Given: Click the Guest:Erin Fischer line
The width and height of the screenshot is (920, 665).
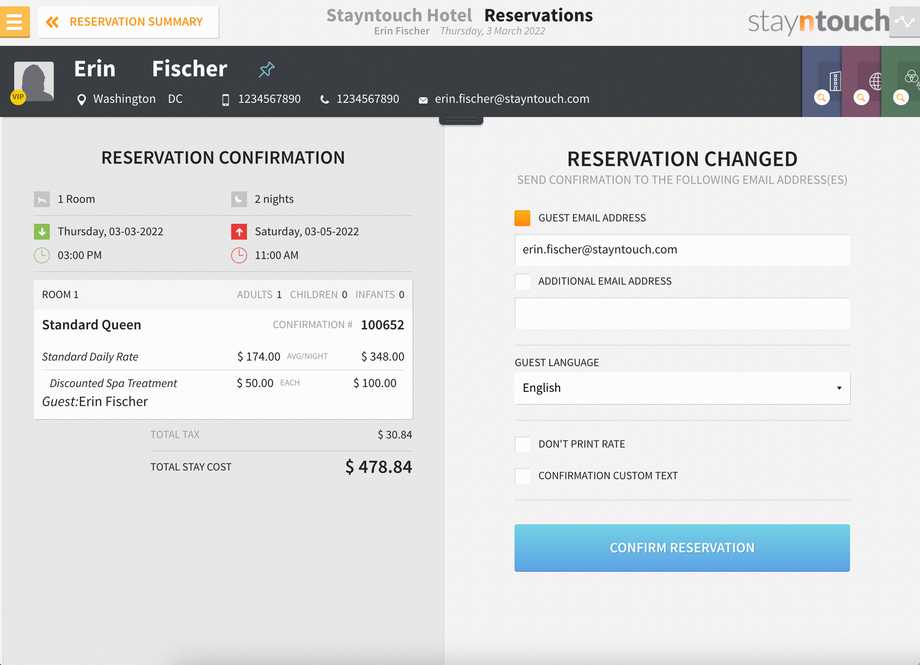Looking at the screenshot, I should [x=95, y=402].
